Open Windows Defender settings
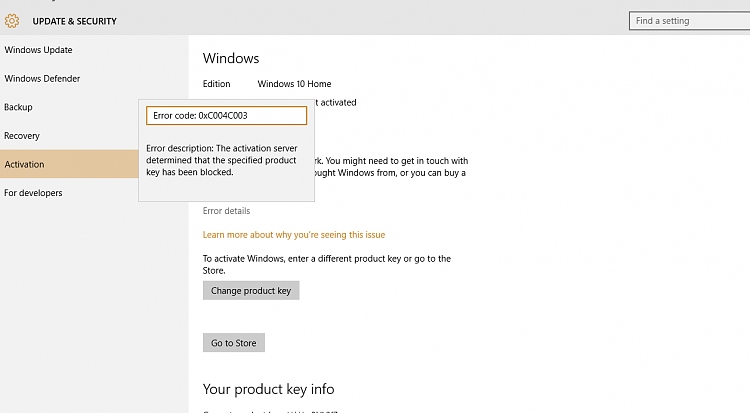 pyautogui.click(x=42, y=78)
